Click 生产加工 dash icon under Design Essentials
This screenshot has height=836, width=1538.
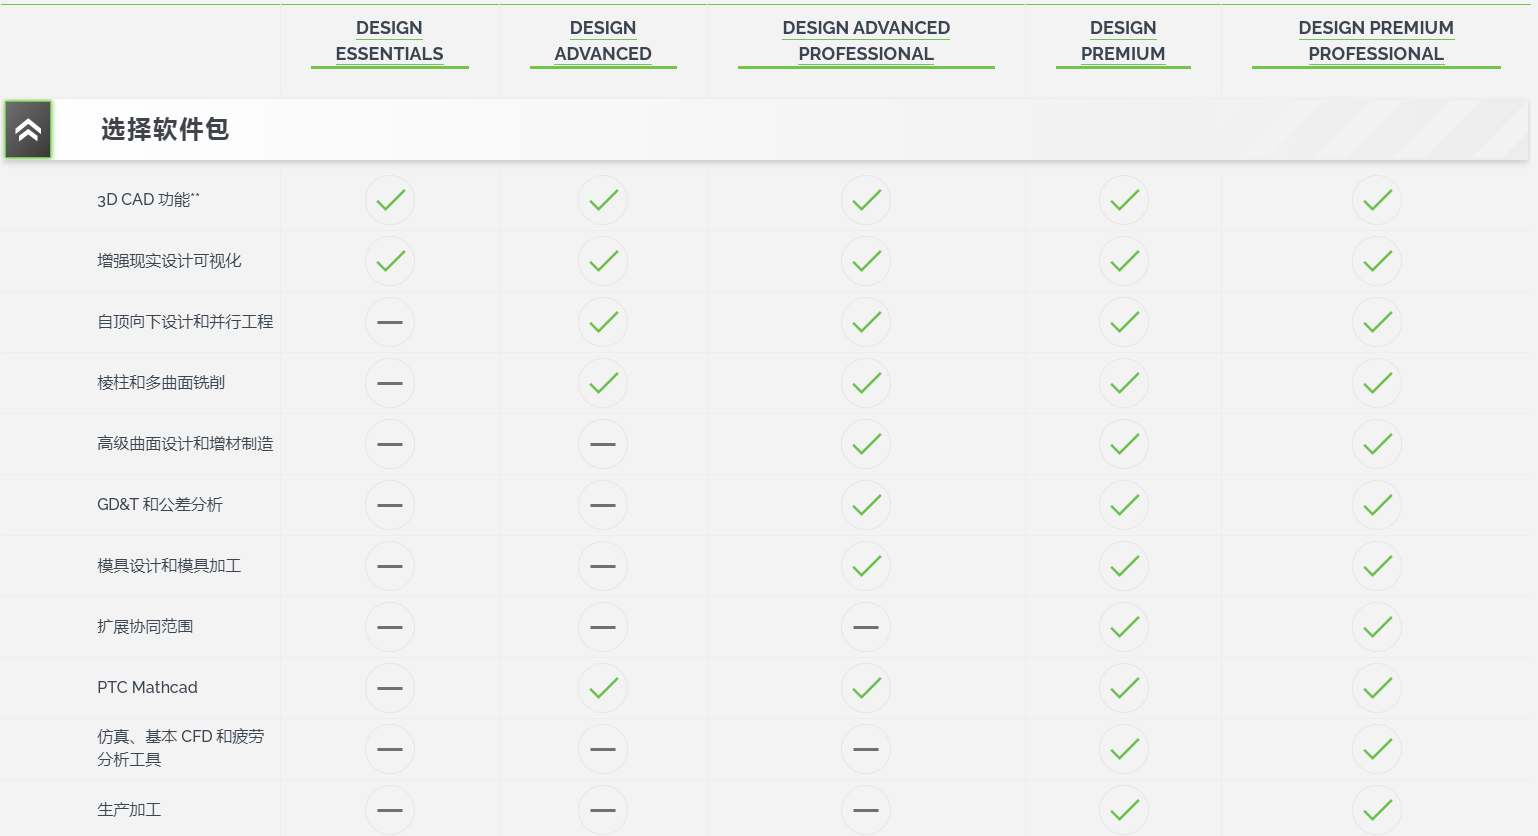[x=390, y=810]
